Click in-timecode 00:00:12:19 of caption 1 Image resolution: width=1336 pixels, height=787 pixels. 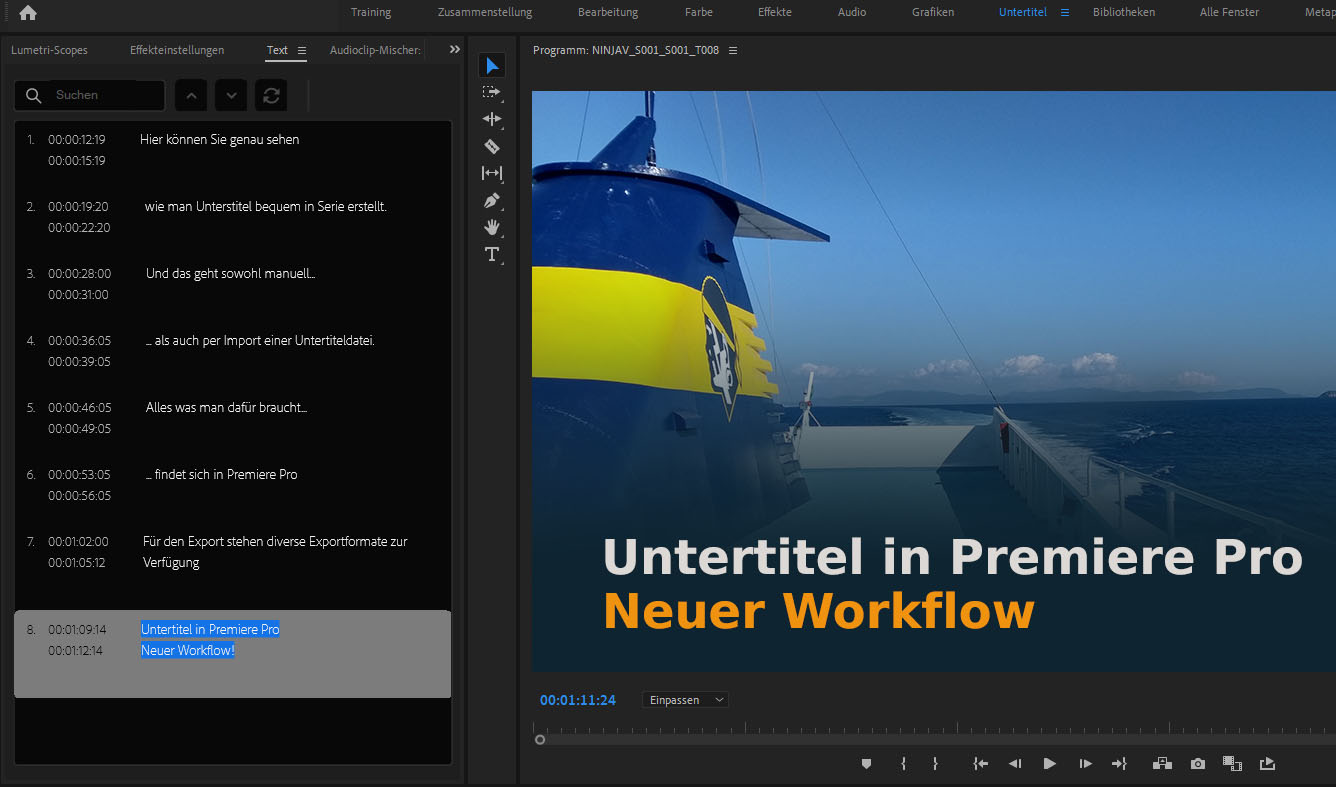[77, 140]
